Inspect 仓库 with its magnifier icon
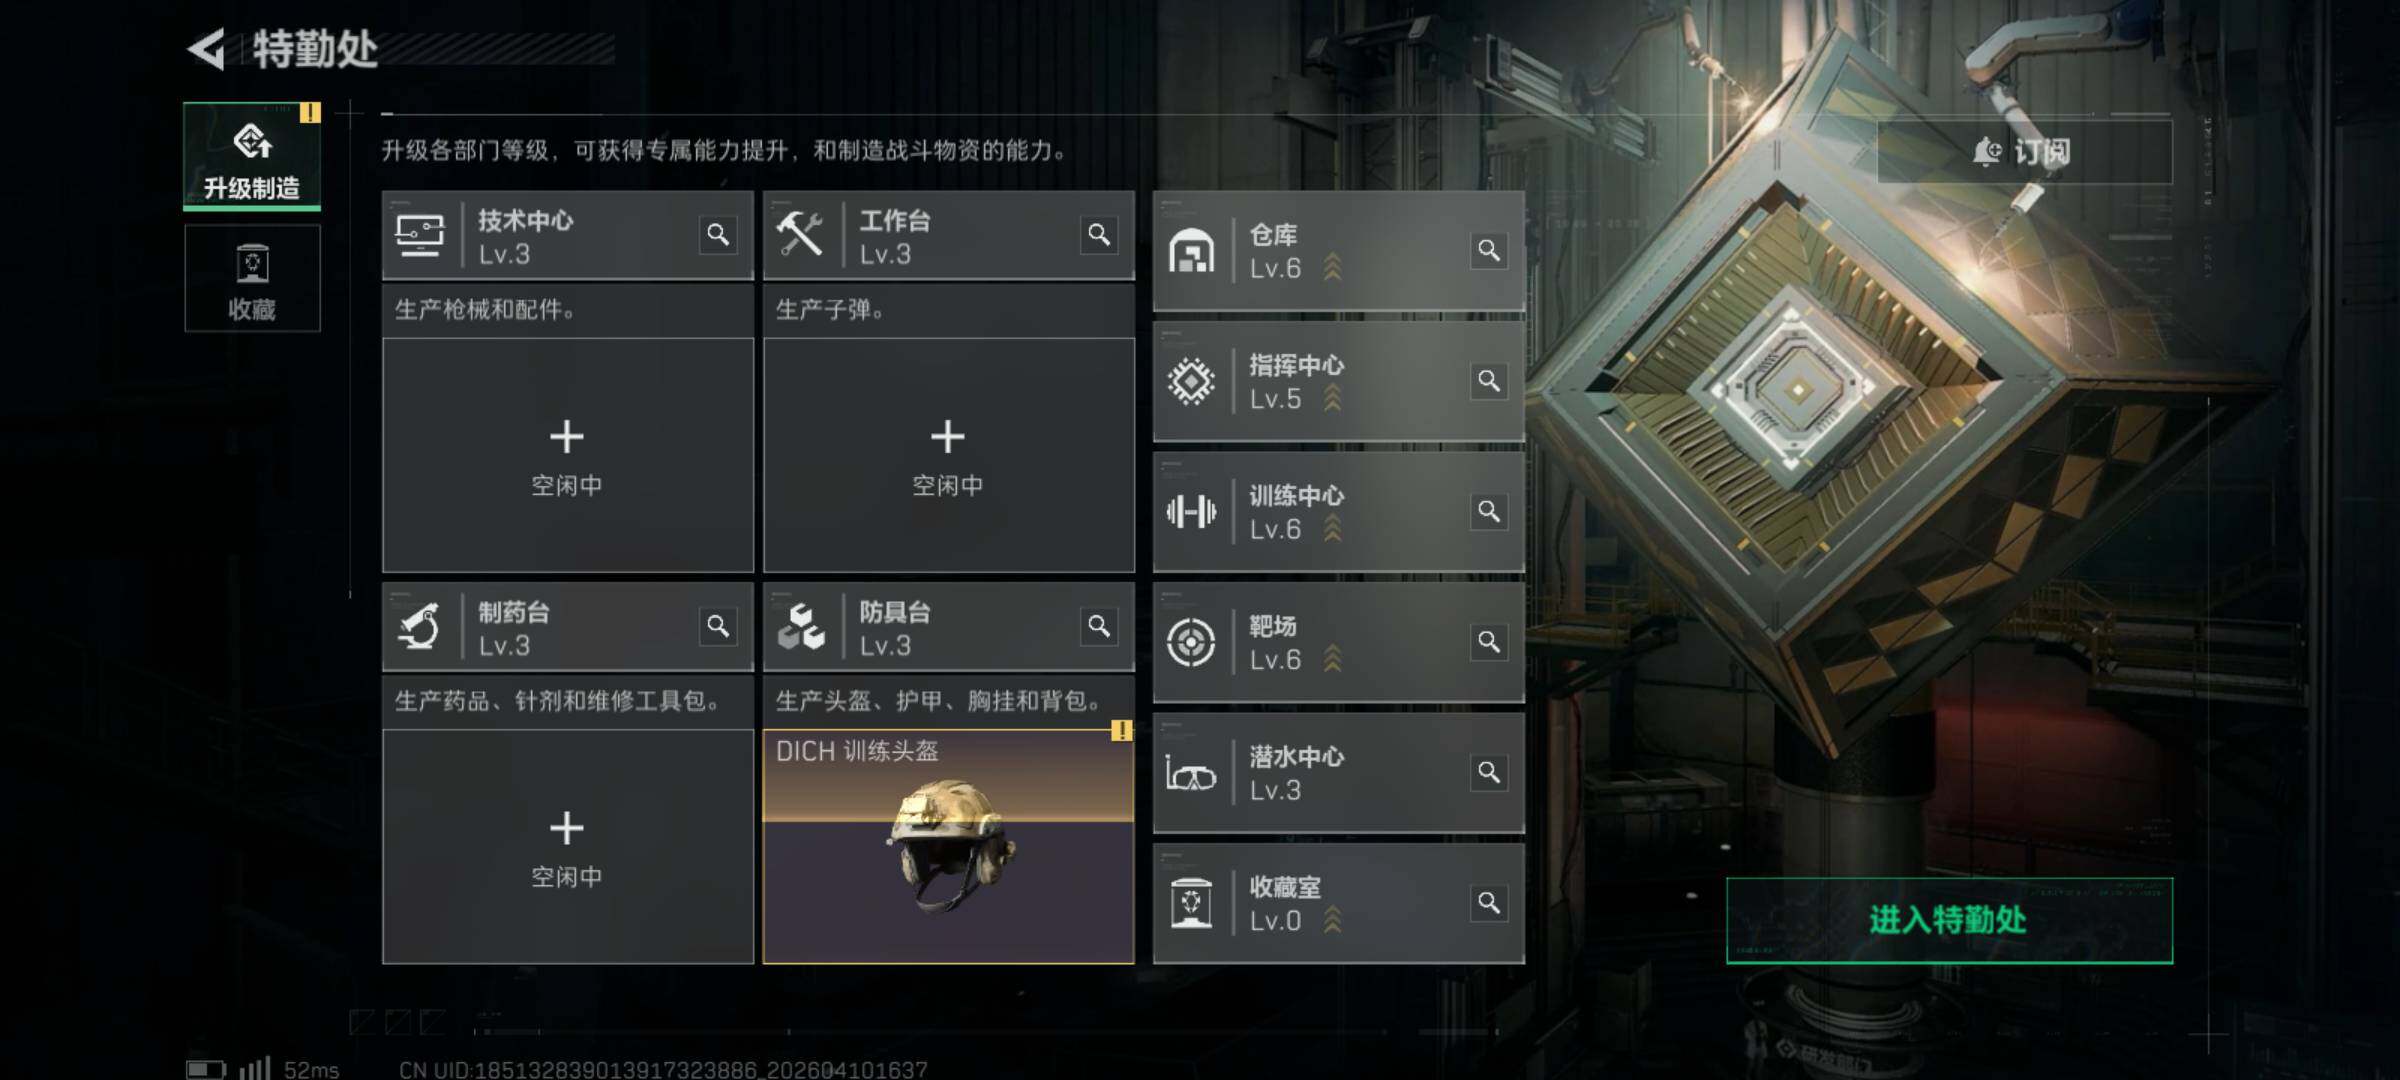This screenshot has width=2400, height=1080. tap(1489, 250)
